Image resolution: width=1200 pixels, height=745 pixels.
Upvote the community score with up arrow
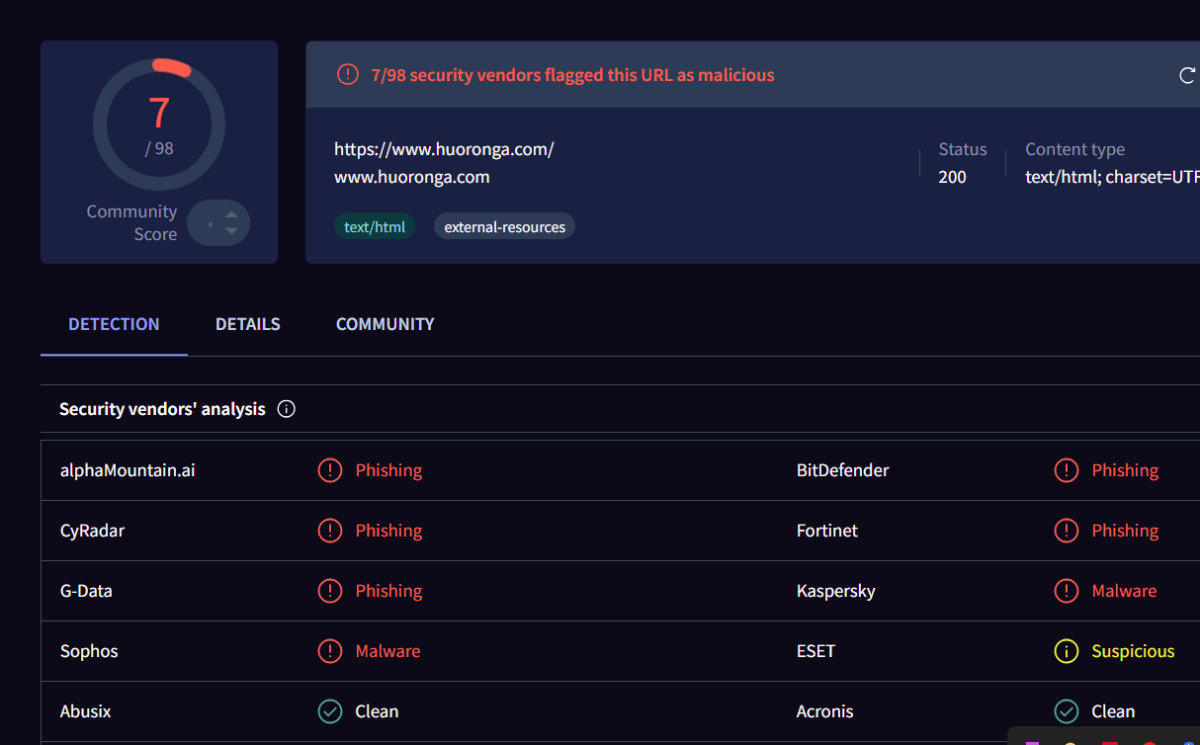[x=232, y=214]
